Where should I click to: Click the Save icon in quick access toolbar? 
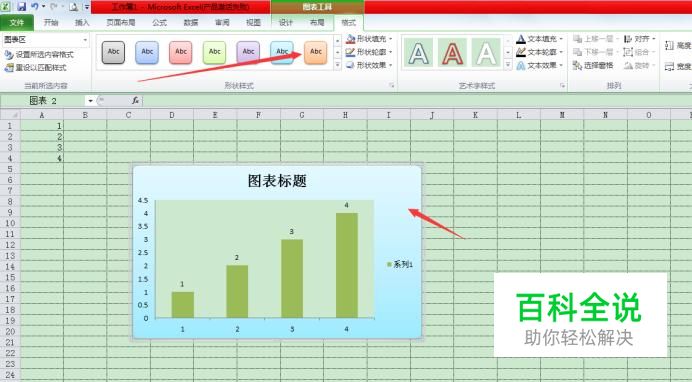tap(22, 7)
